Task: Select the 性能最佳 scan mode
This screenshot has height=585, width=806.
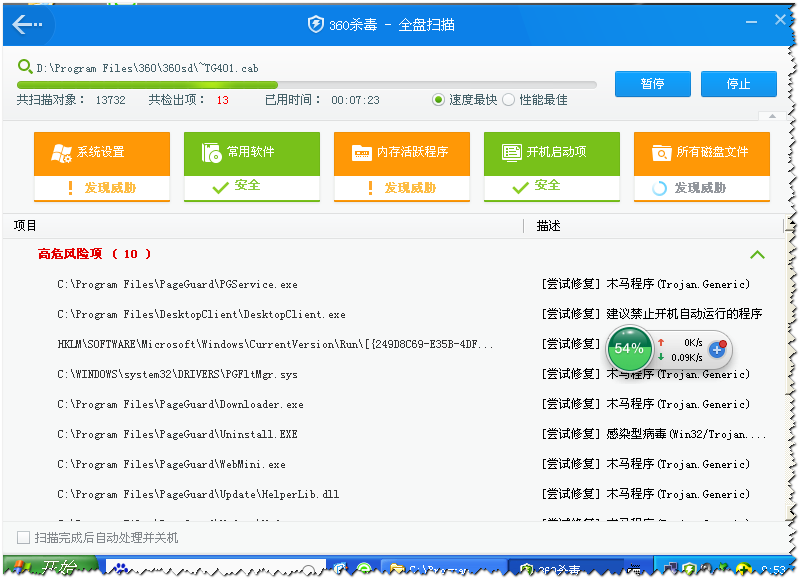Action: coord(509,100)
